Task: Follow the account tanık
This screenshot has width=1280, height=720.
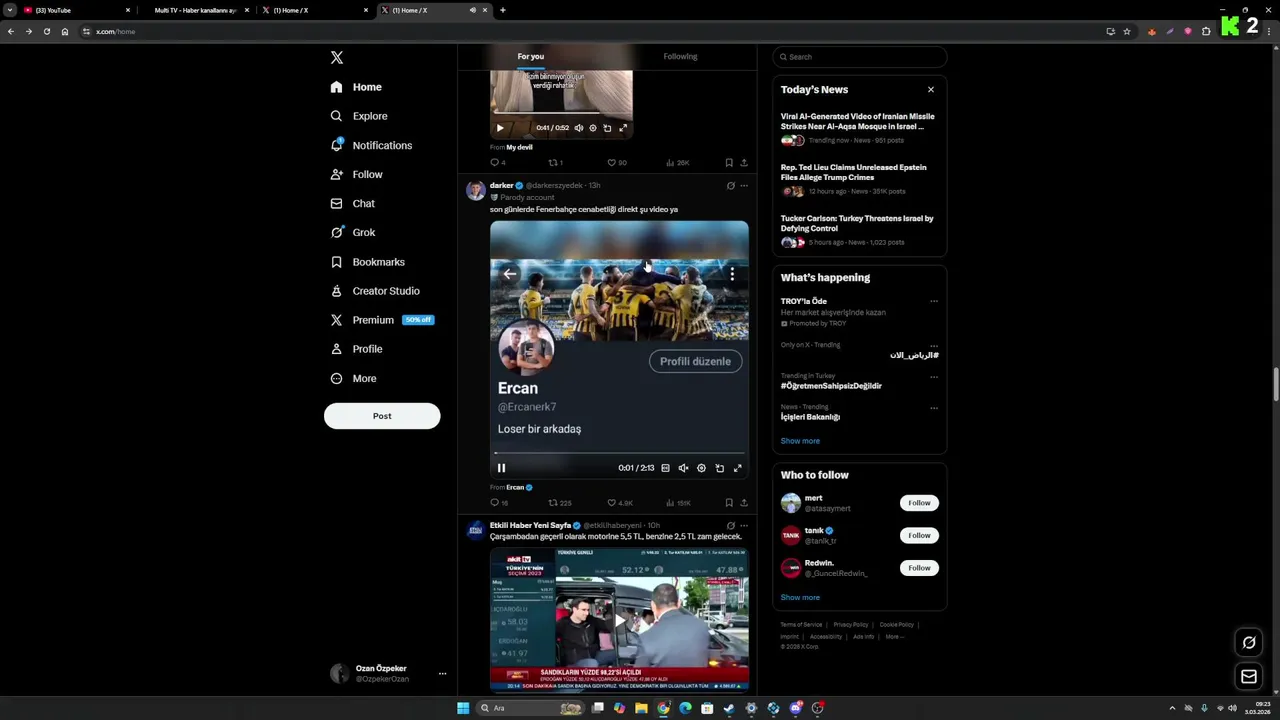Action: (919, 535)
